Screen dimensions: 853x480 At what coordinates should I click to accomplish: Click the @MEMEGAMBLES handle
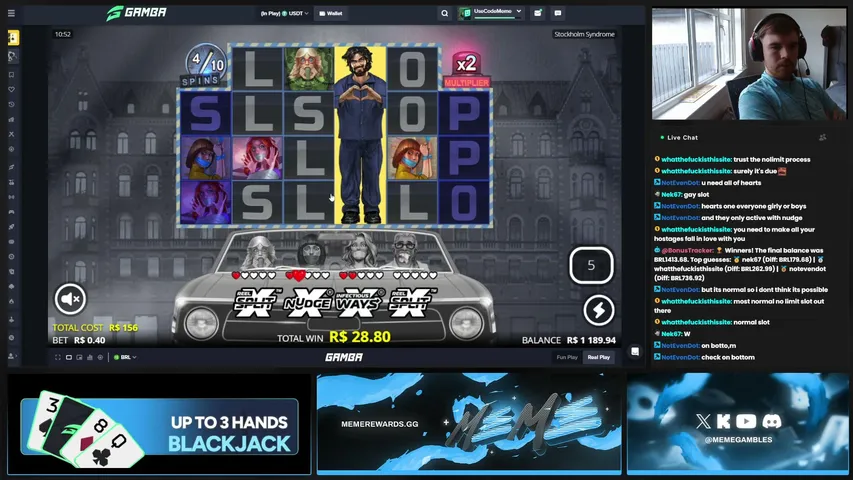tap(738, 440)
